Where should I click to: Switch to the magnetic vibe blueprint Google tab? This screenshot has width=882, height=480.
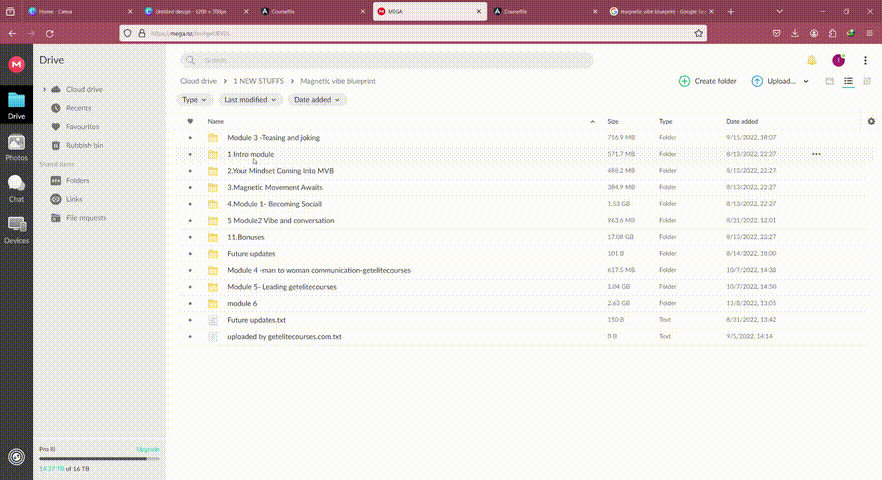click(662, 11)
